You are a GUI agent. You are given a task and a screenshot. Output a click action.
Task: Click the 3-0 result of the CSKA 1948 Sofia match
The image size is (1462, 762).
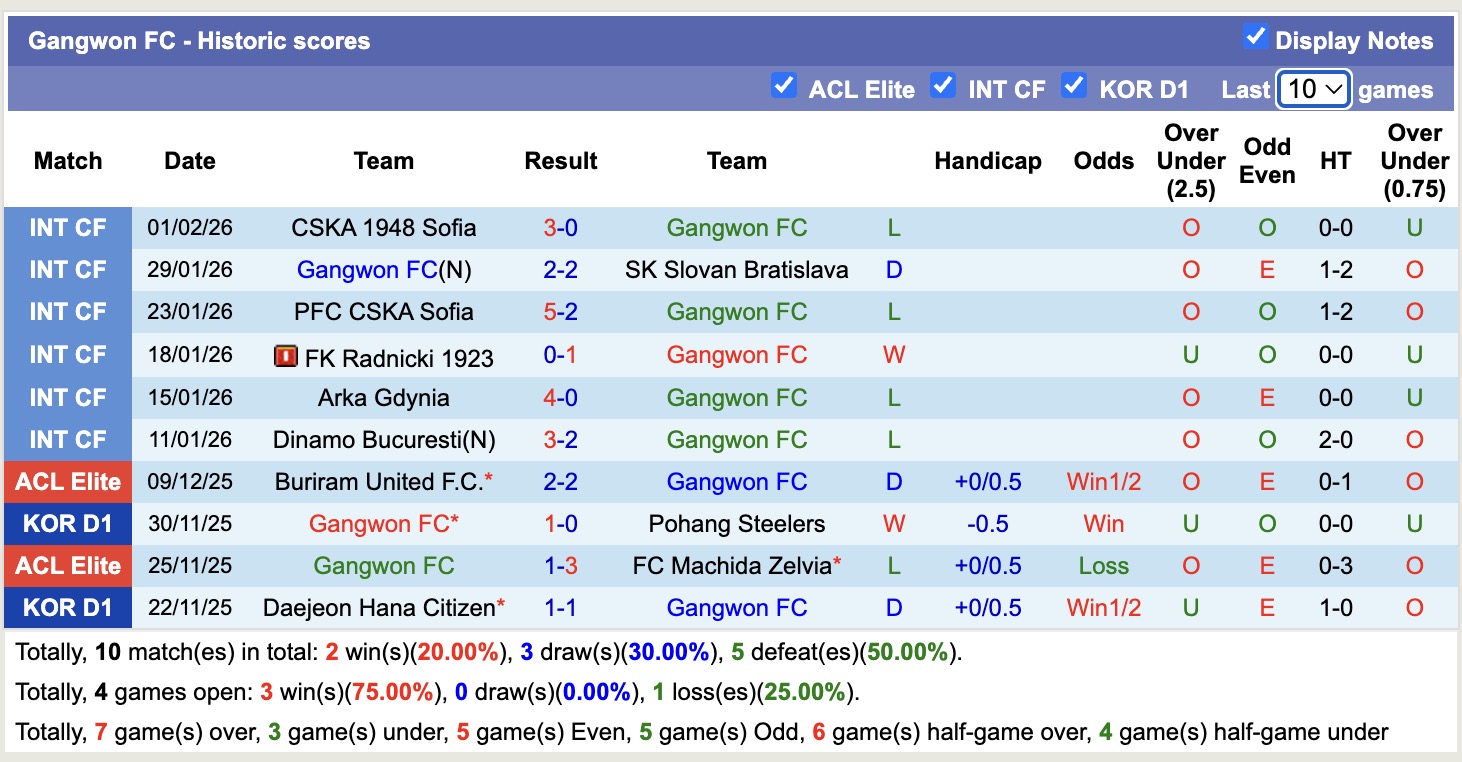560,227
